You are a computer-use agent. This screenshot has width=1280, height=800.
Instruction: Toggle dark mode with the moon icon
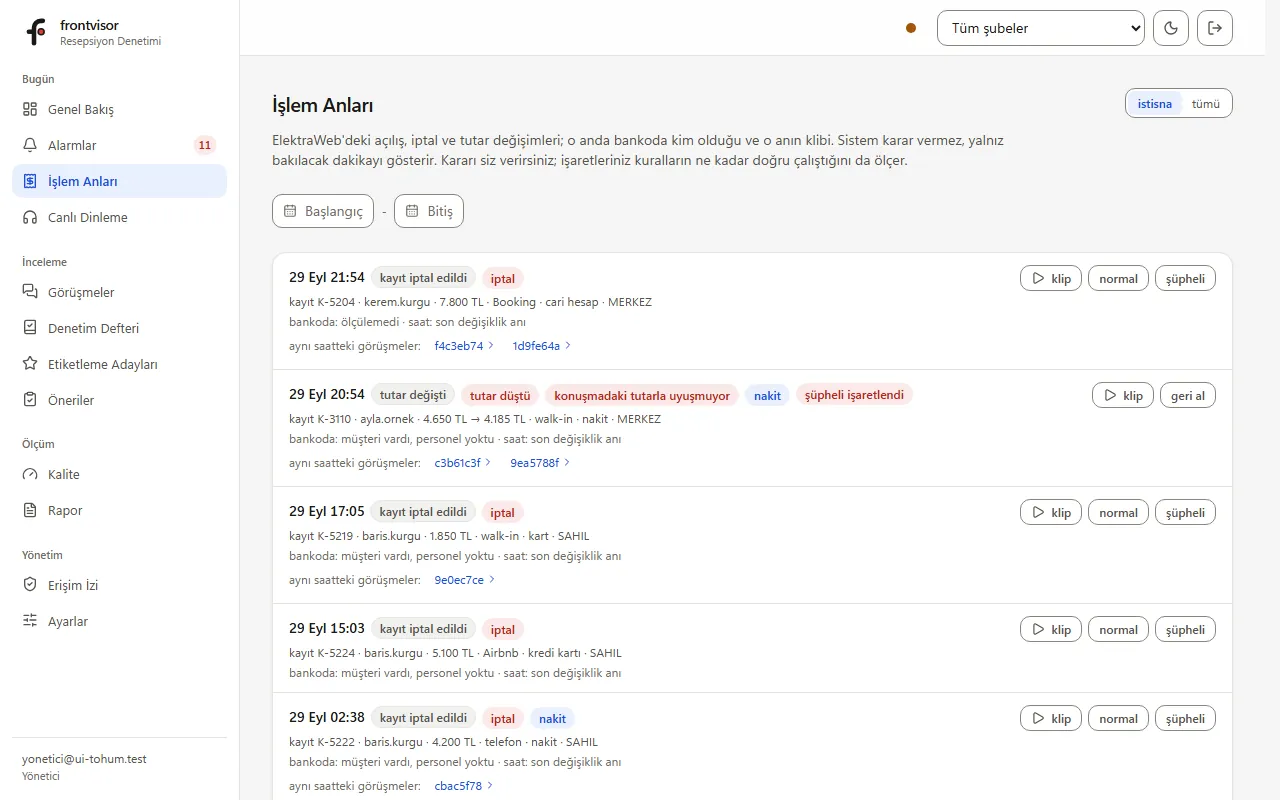pos(1171,28)
